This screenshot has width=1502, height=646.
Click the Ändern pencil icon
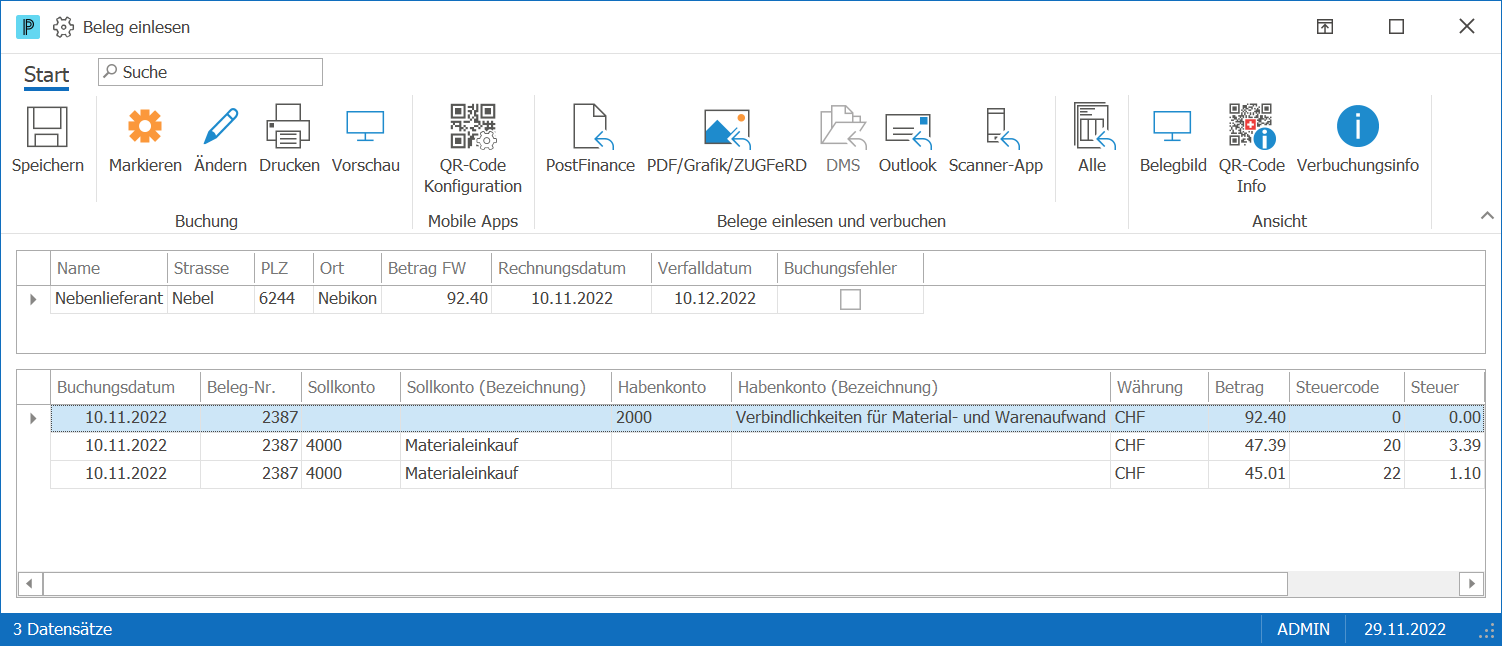click(x=220, y=127)
